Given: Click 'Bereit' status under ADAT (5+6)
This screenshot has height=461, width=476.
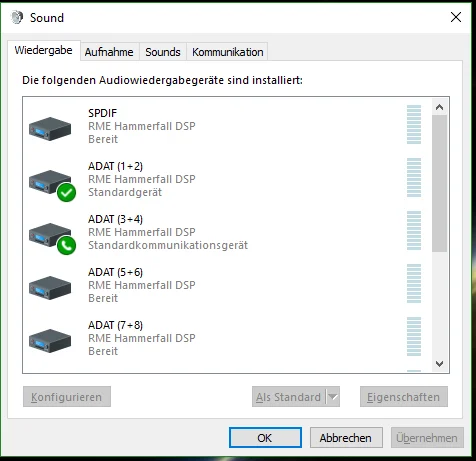Looking at the screenshot, I should (x=103, y=298).
